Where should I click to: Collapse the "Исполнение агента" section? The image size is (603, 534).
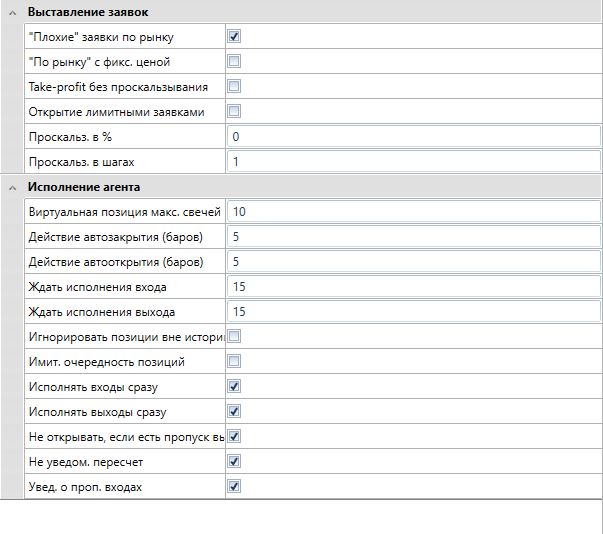pos(9,187)
